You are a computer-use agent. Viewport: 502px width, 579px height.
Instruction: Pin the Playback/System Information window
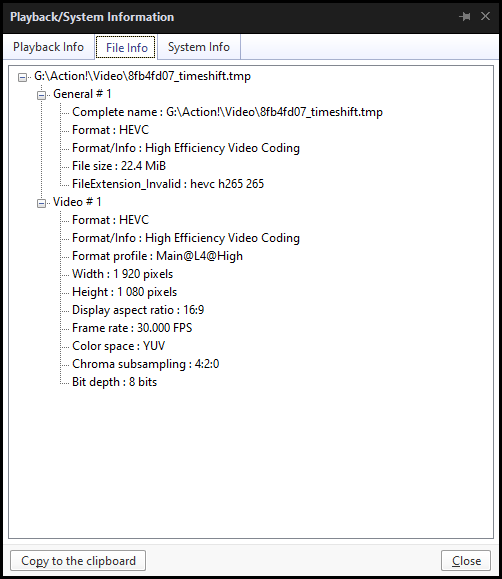(x=465, y=17)
